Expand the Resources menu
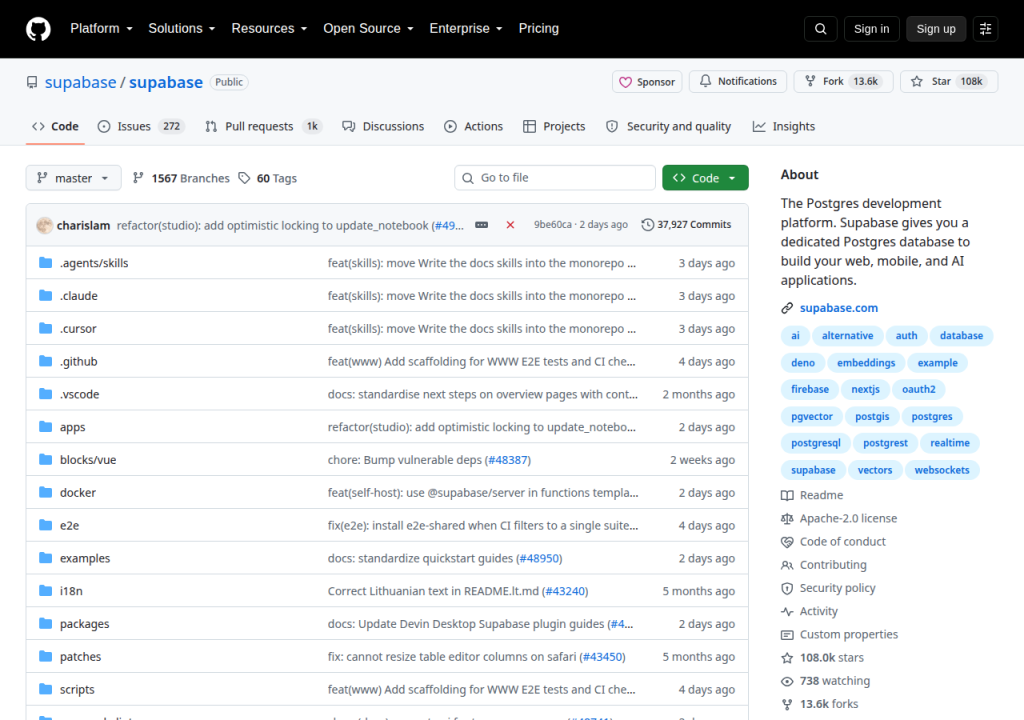The height and width of the screenshot is (720, 1024). point(269,29)
